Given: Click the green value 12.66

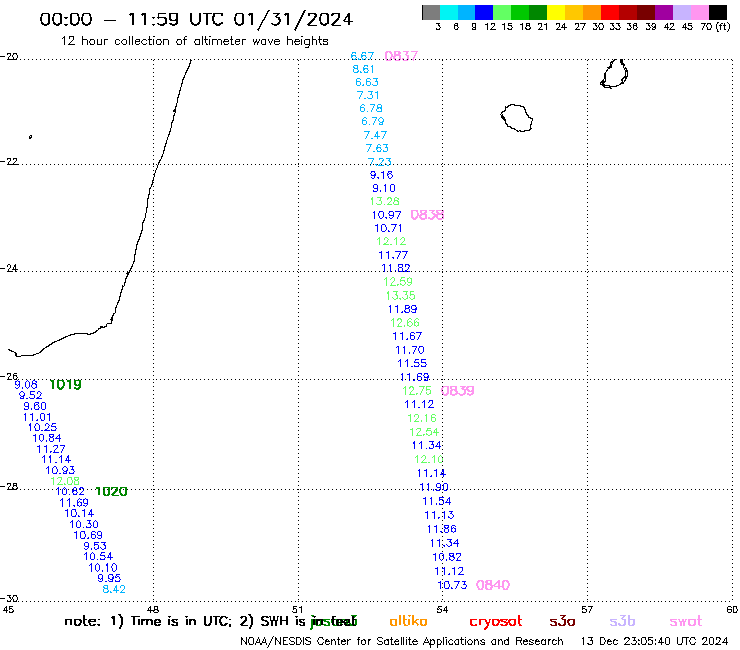Looking at the screenshot, I should point(405,323).
